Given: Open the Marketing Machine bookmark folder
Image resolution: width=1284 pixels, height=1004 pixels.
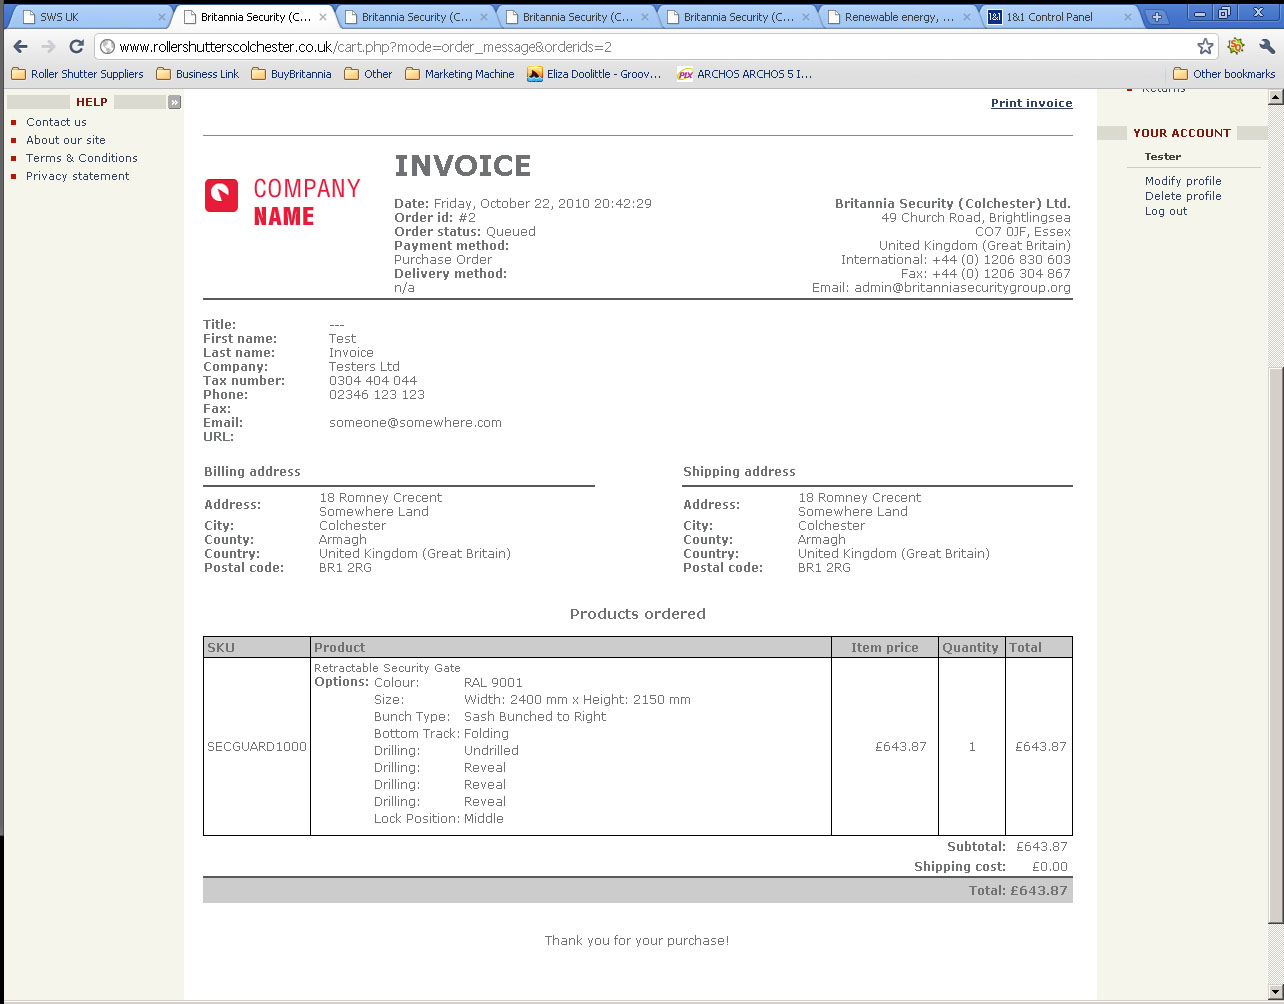Looking at the screenshot, I should point(459,74).
